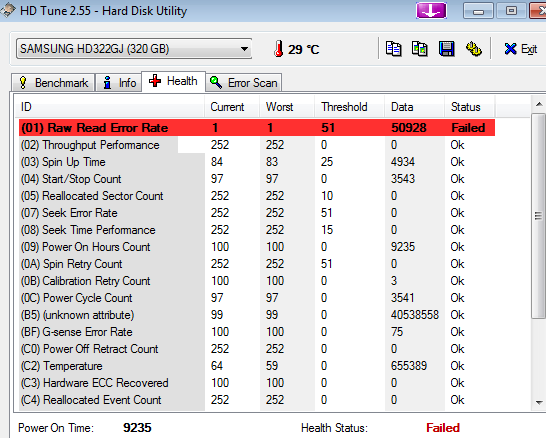Exit the application via the X Exit button
The height and width of the screenshot is (438, 546).
coord(520,49)
